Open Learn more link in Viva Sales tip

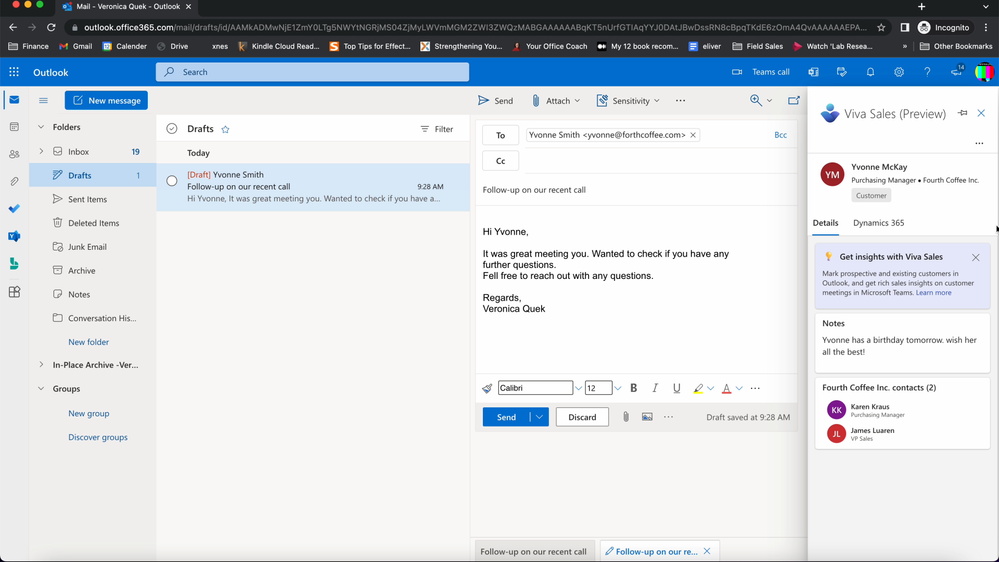click(933, 292)
